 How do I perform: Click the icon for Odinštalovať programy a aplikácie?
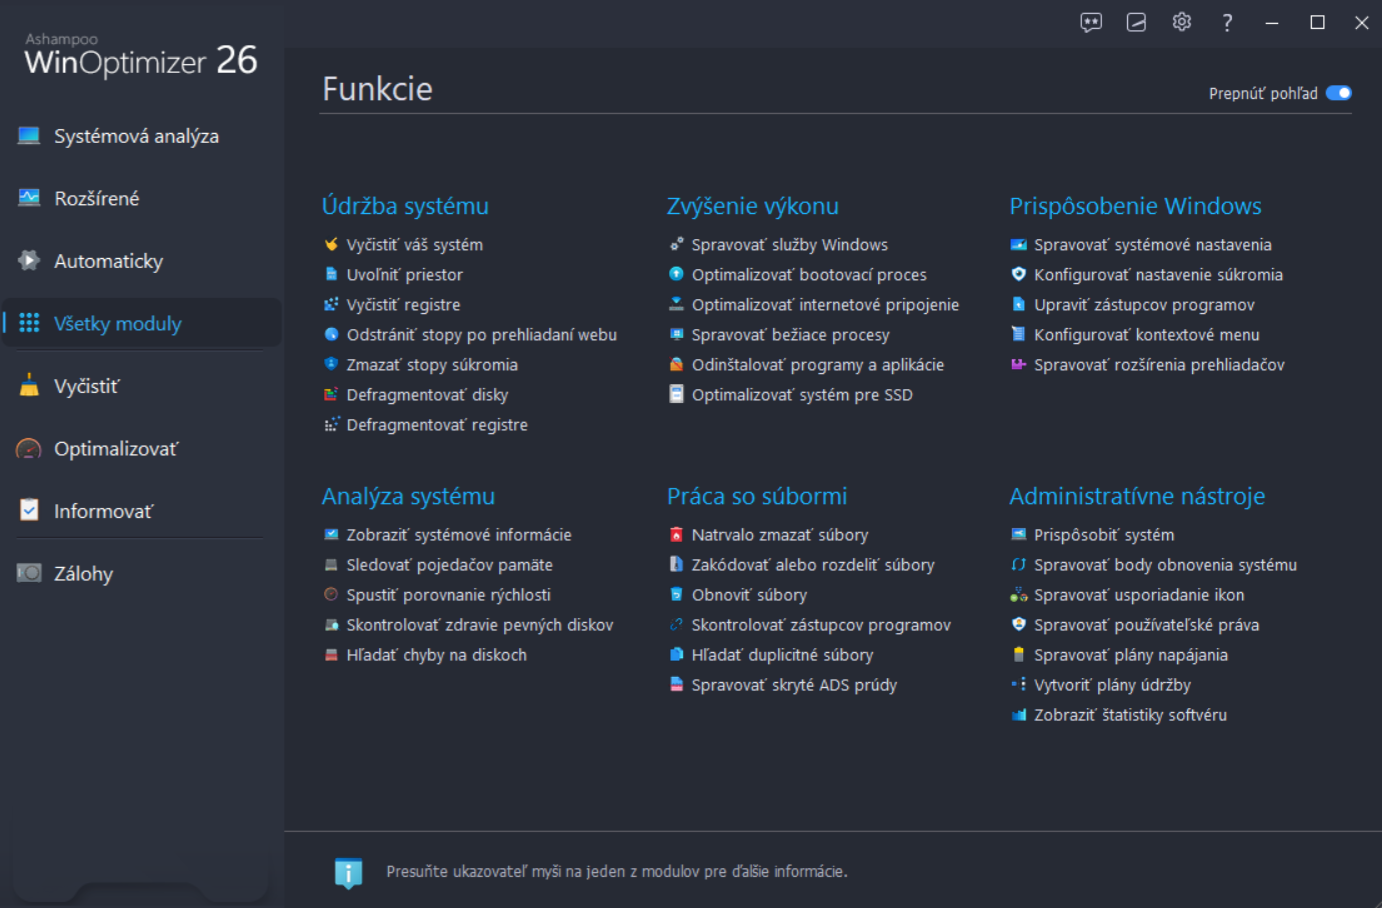(676, 365)
